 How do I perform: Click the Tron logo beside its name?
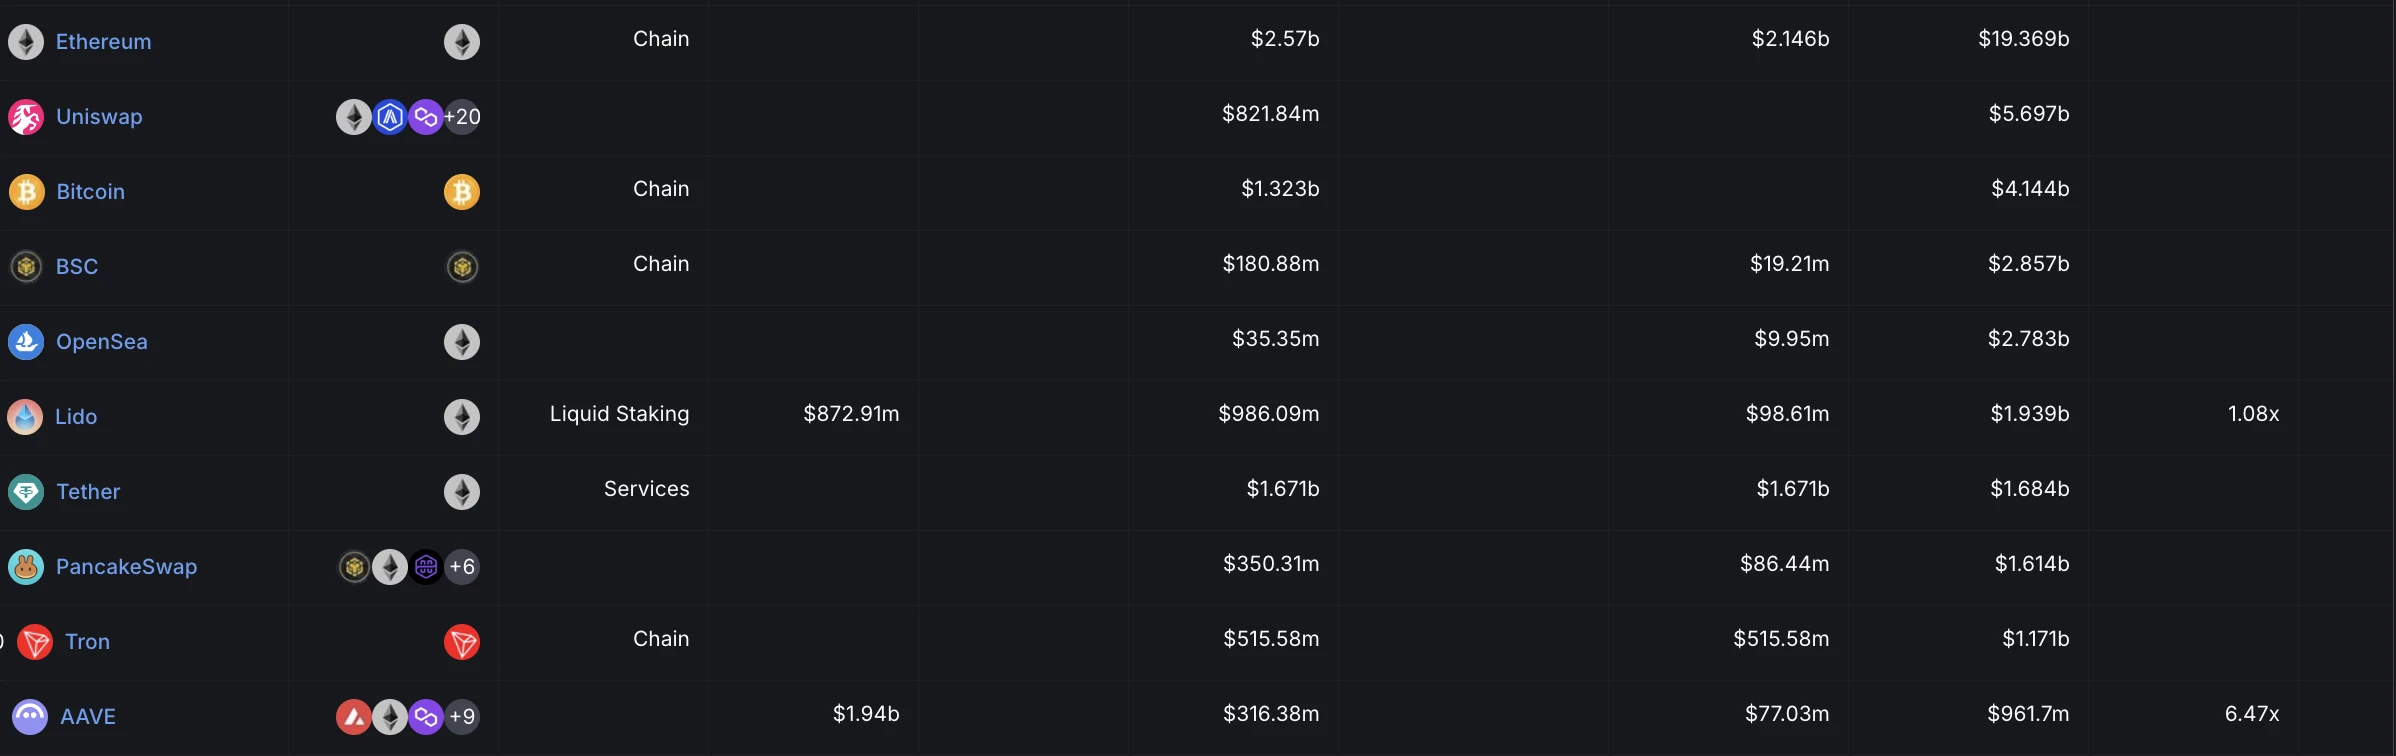[36, 642]
